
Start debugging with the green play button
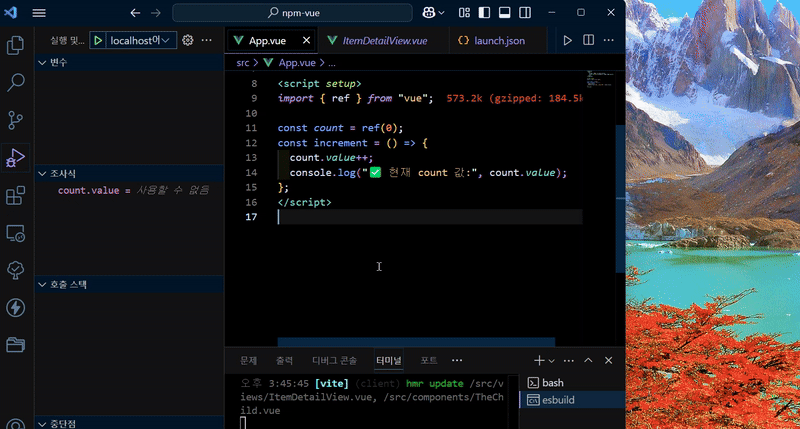tap(98, 40)
